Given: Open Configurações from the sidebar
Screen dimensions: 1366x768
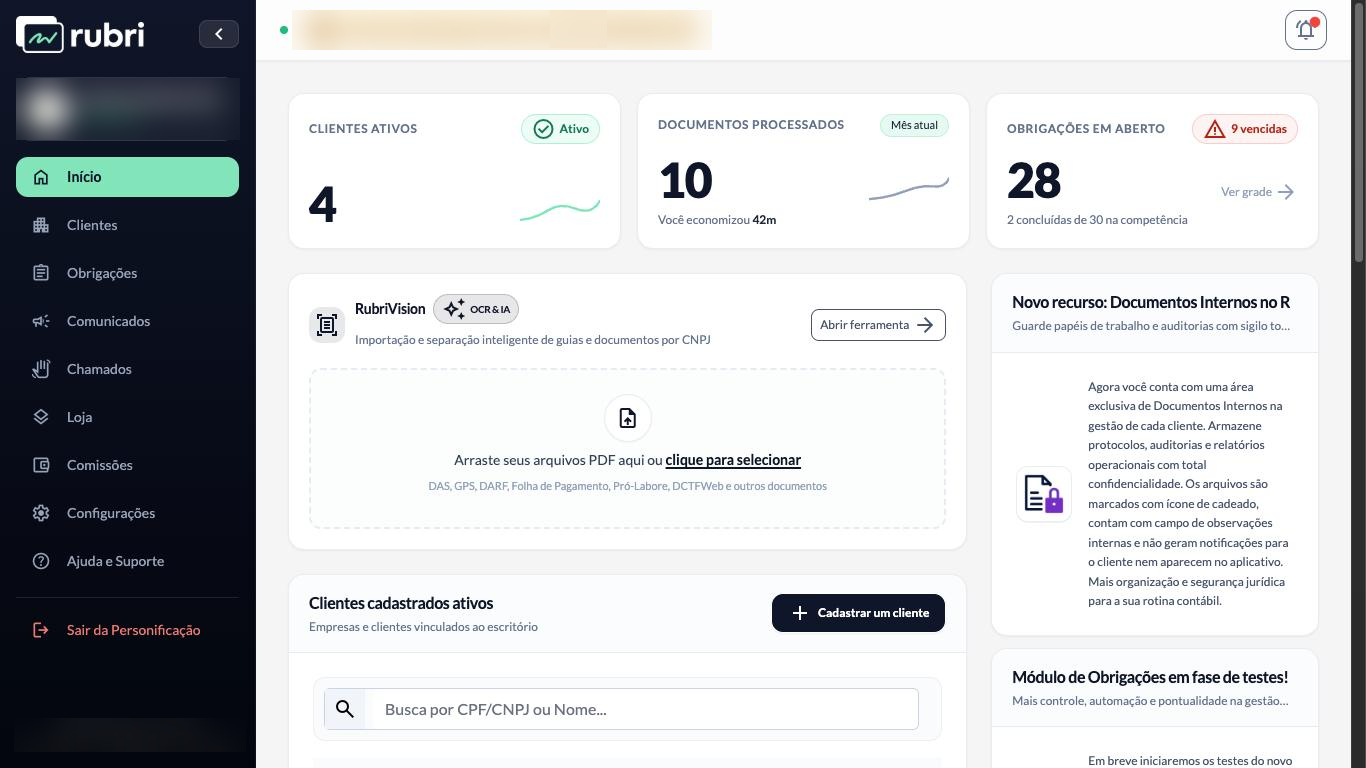Looking at the screenshot, I should pyautogui.click(x=127, y=513).
